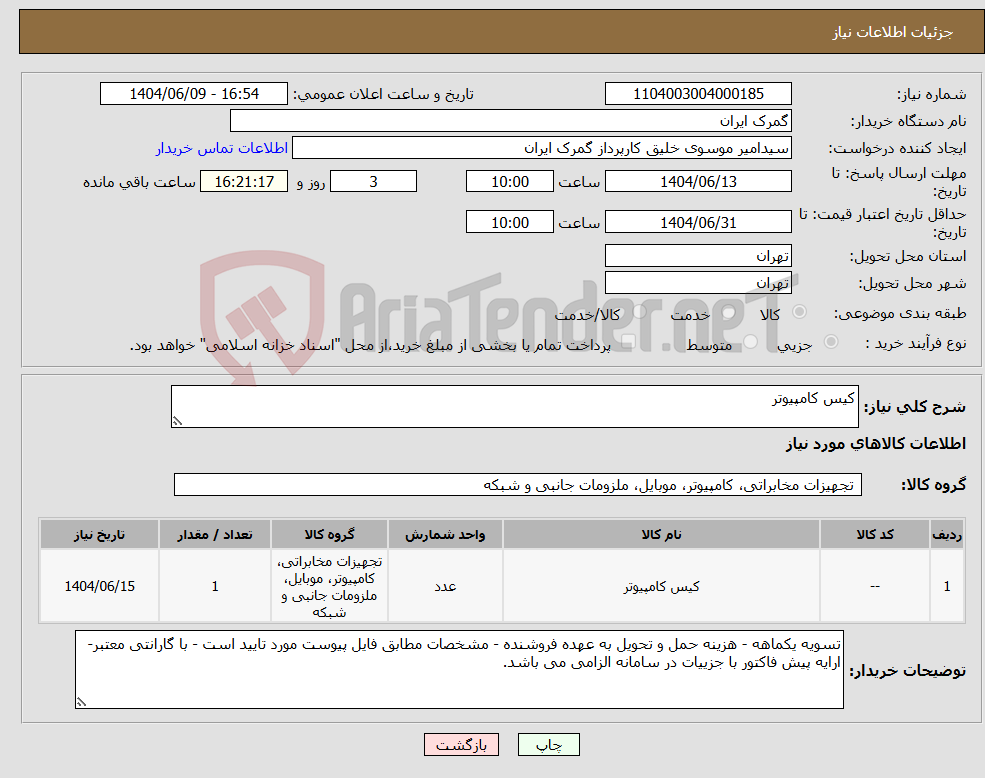Click the reply deadline date 1404/06/13 field
The image size is (985, 778).
698,181
